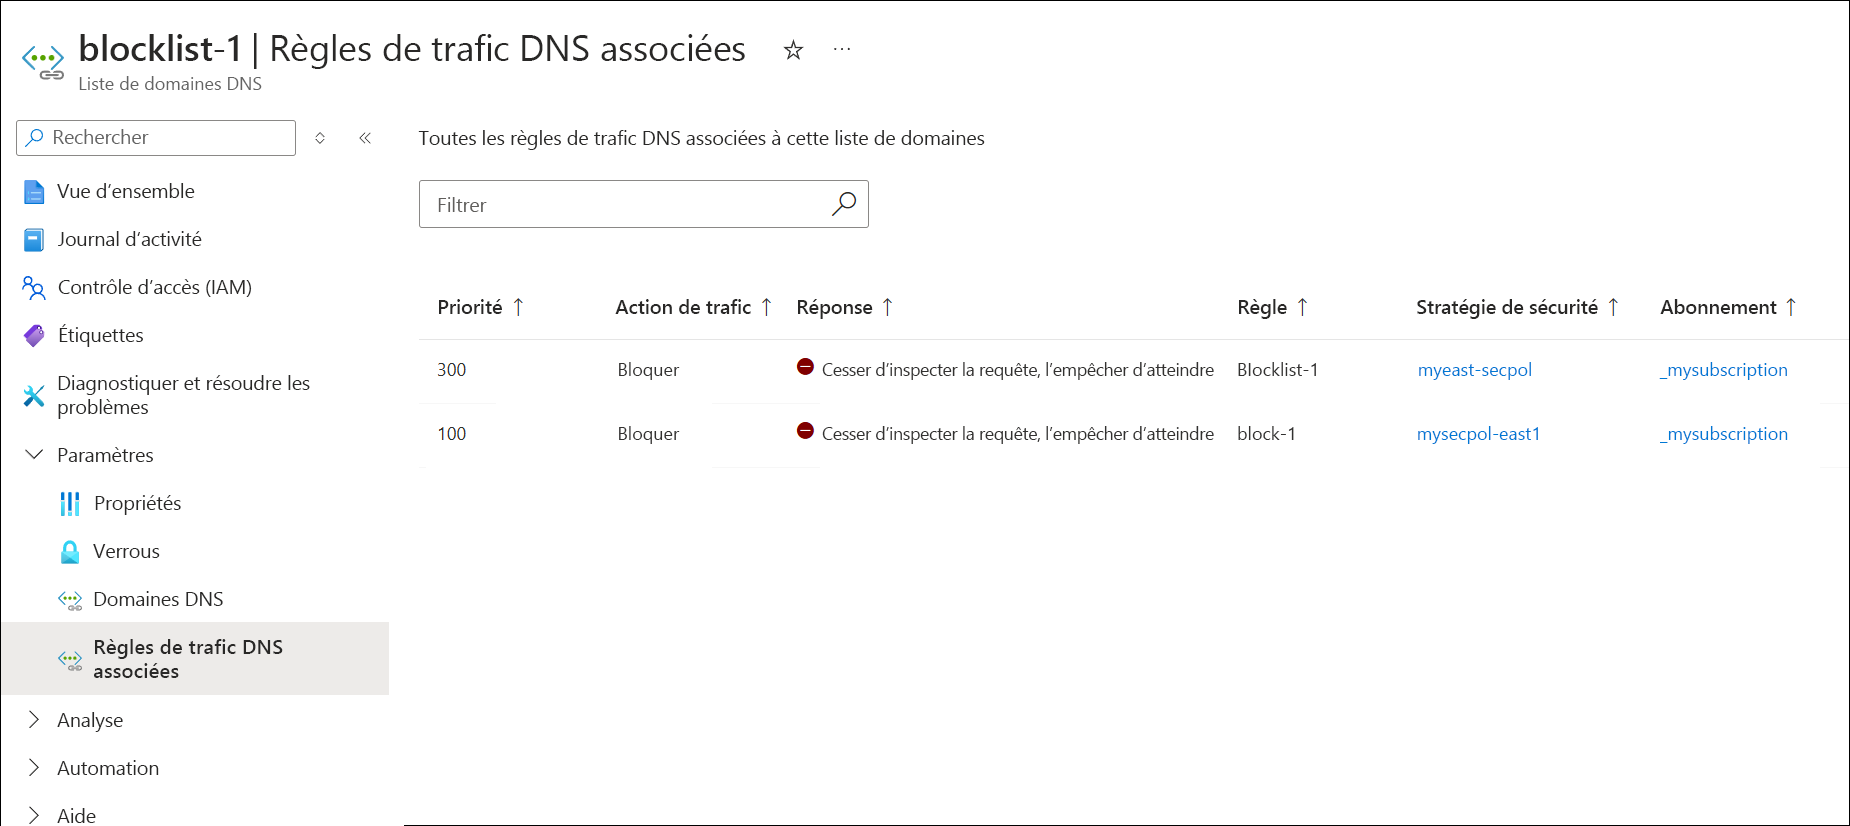The height and width of the screenshot is (826, 1850).
Task: Open the _mysubscription link
Action: coord(1723,369)
